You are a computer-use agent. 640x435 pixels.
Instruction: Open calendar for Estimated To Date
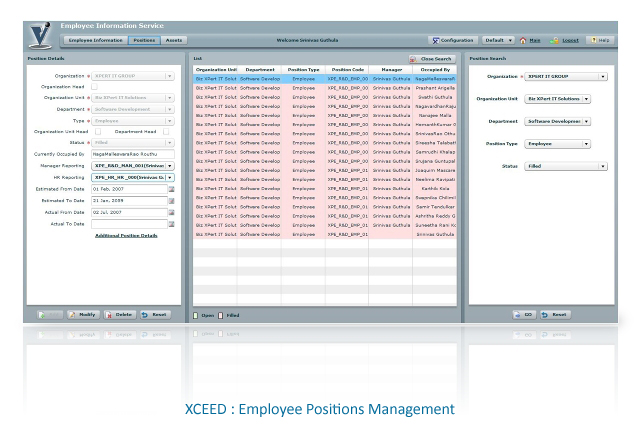[171, 201]
